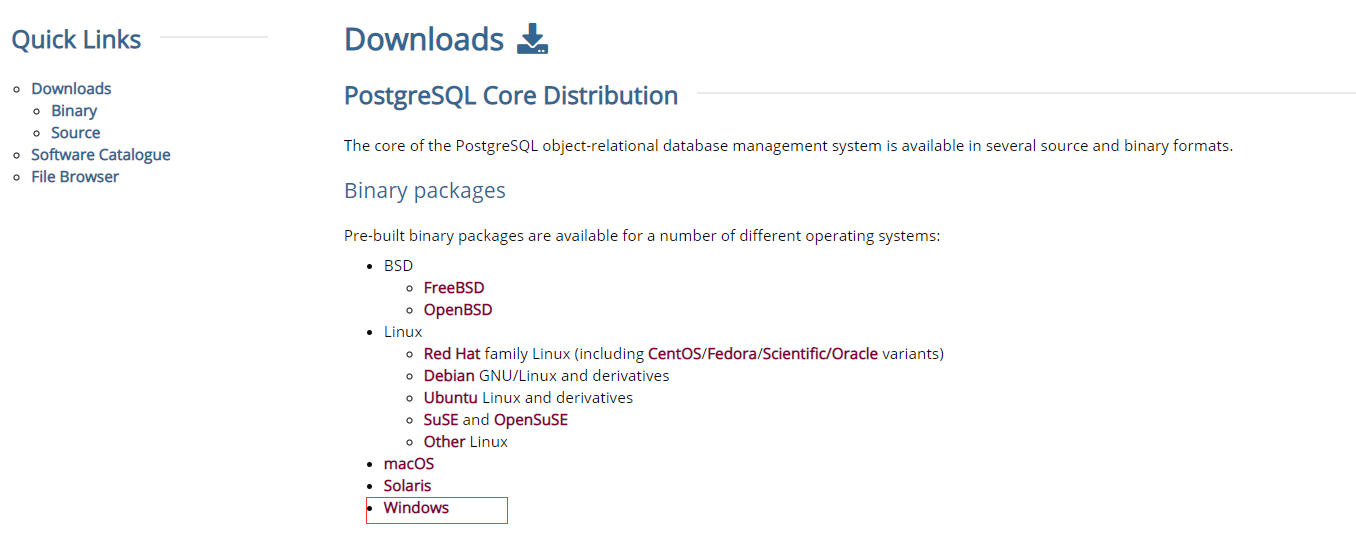Image resolution: width=1356 pixels, height=535 pixels.
Task: Open the Downloads quick link
Action: pos(71,89)
